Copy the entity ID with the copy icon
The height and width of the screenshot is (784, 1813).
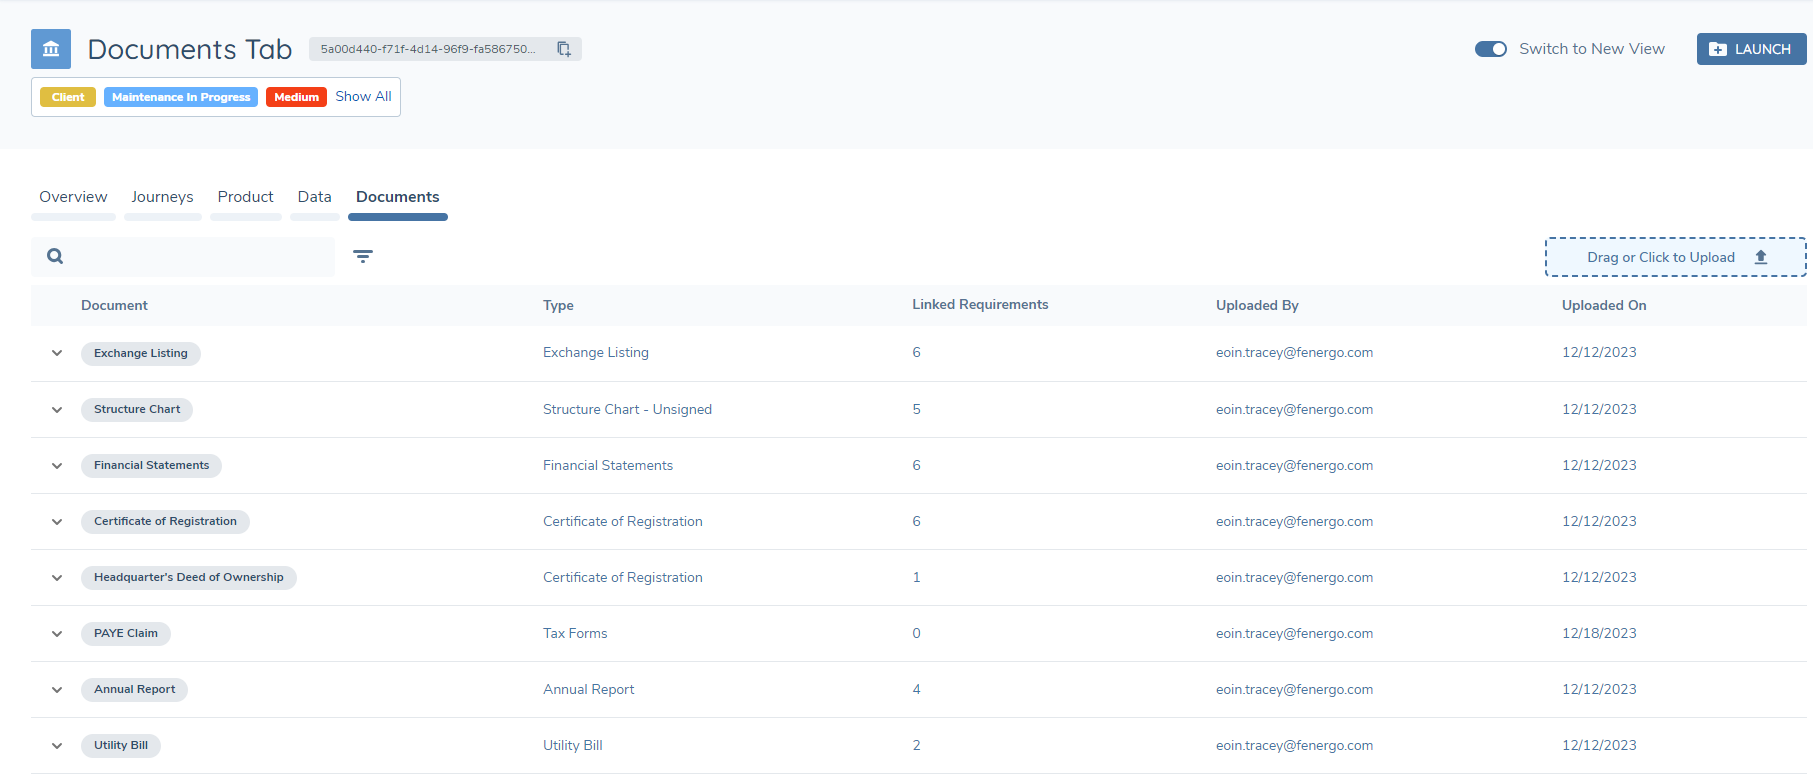564,49
